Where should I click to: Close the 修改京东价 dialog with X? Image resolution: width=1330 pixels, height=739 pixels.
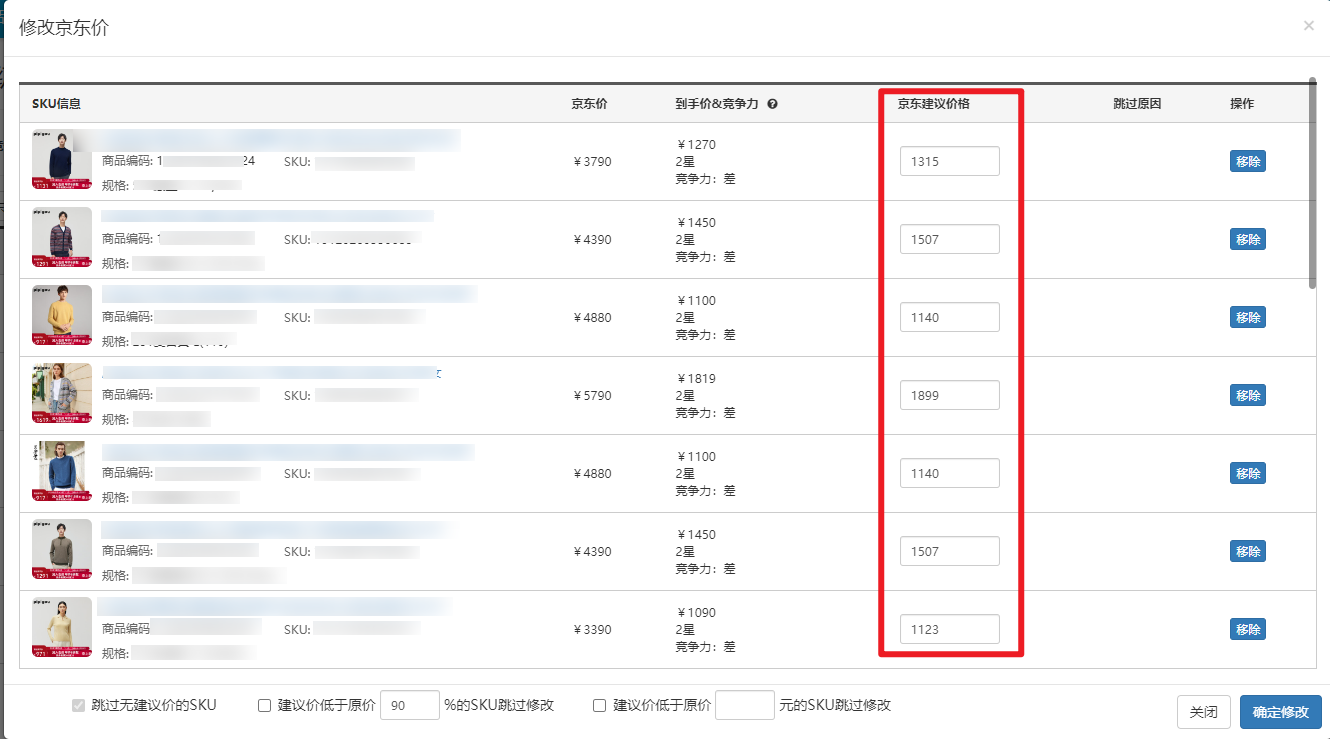tap(1308, 26)
